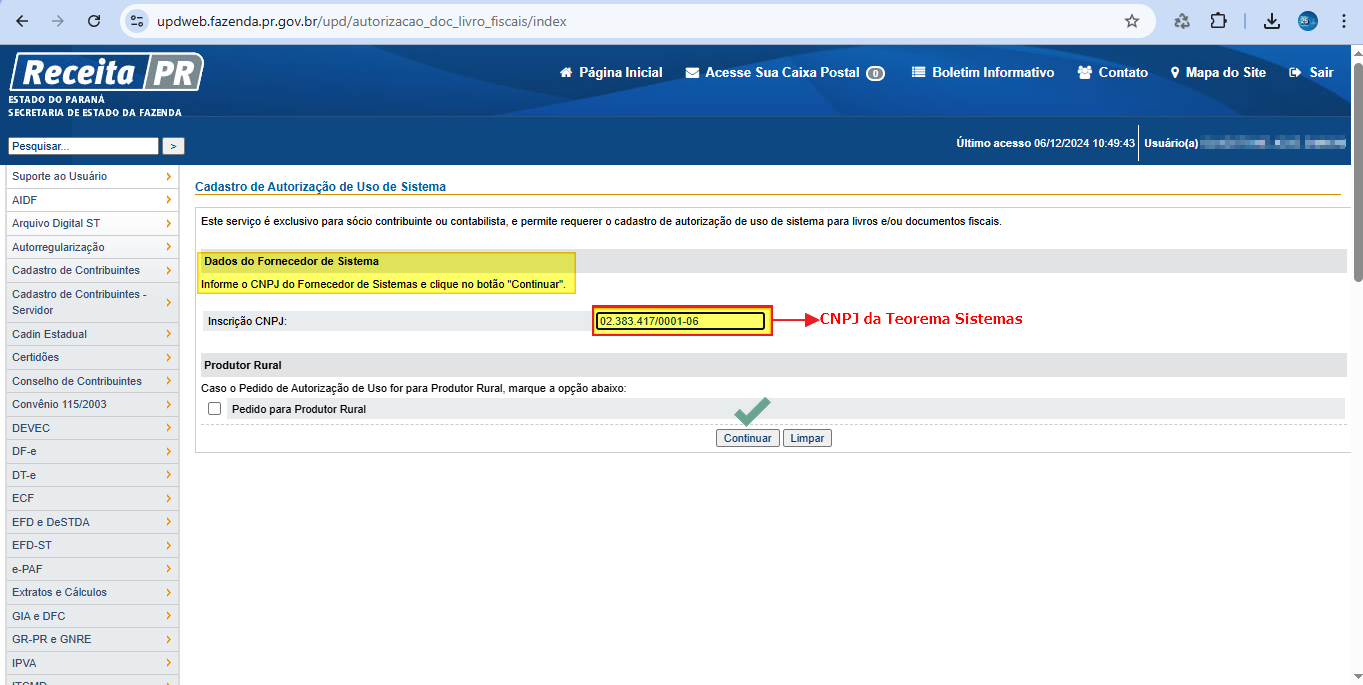Open Chrome three-dot menu
Image resolution: width=1363 pixels, height=685 pixels.
click(1343, 21)
